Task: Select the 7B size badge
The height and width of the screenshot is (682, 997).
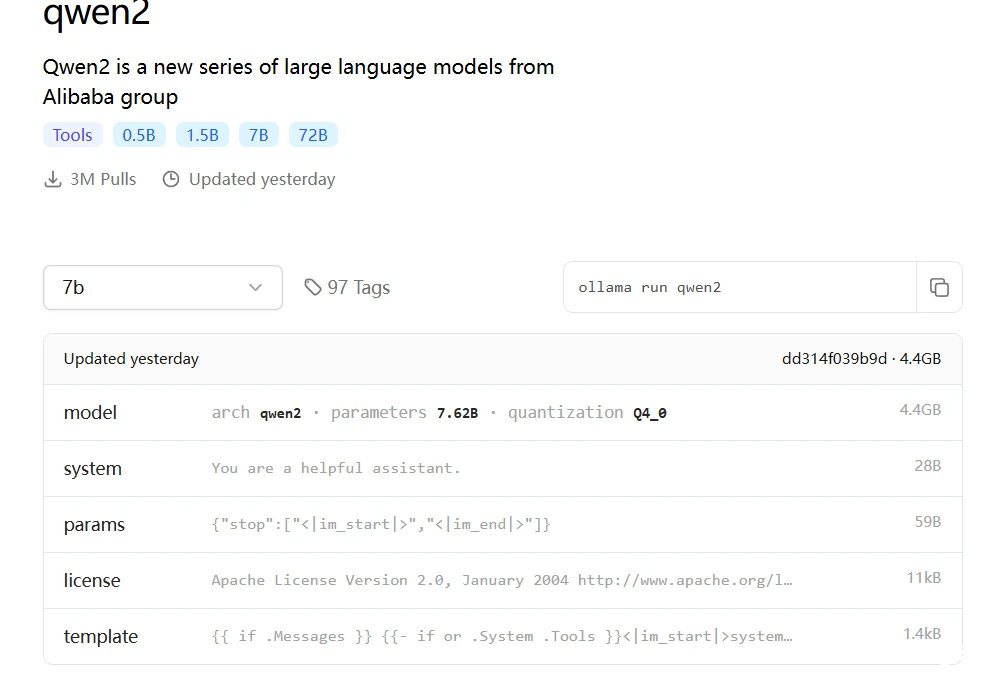Action: (259, 135)
